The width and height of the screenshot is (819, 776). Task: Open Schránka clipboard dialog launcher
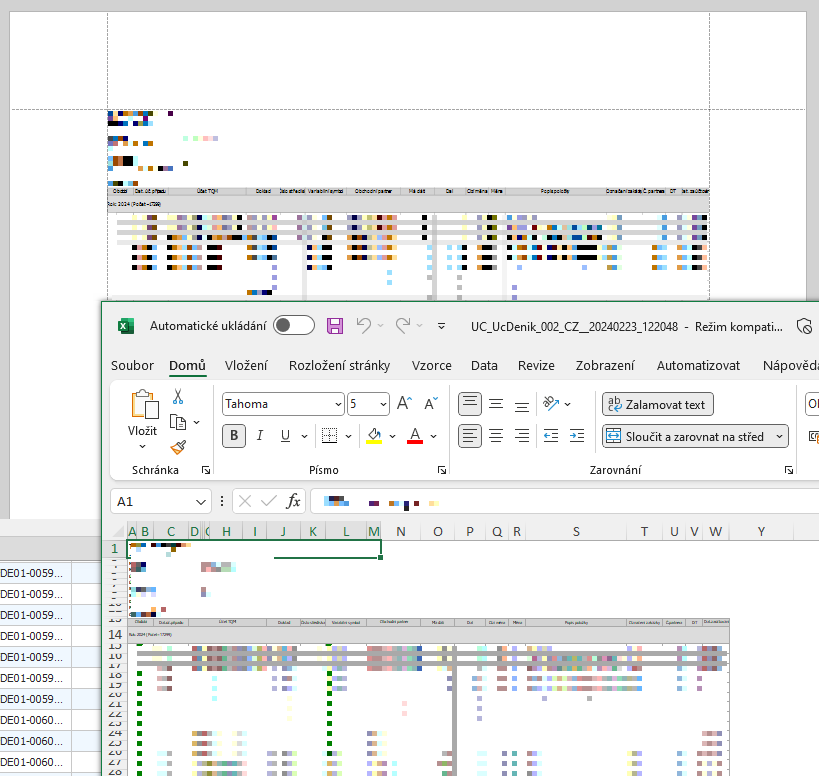[x=206, y=470]
